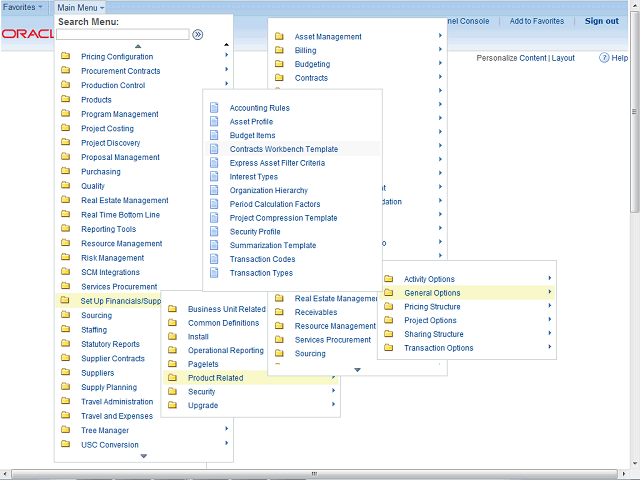Open Period Calculation Factors page link

click(275, 204)
